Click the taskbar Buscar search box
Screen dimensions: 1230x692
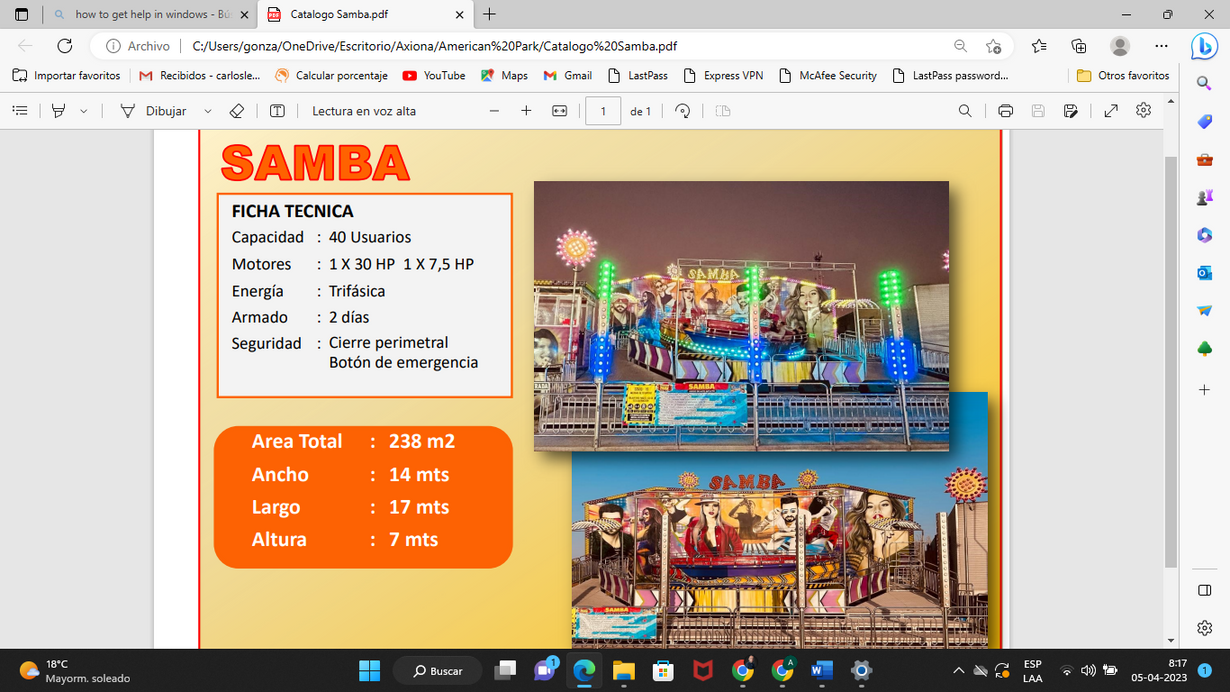tap(437, 670)
